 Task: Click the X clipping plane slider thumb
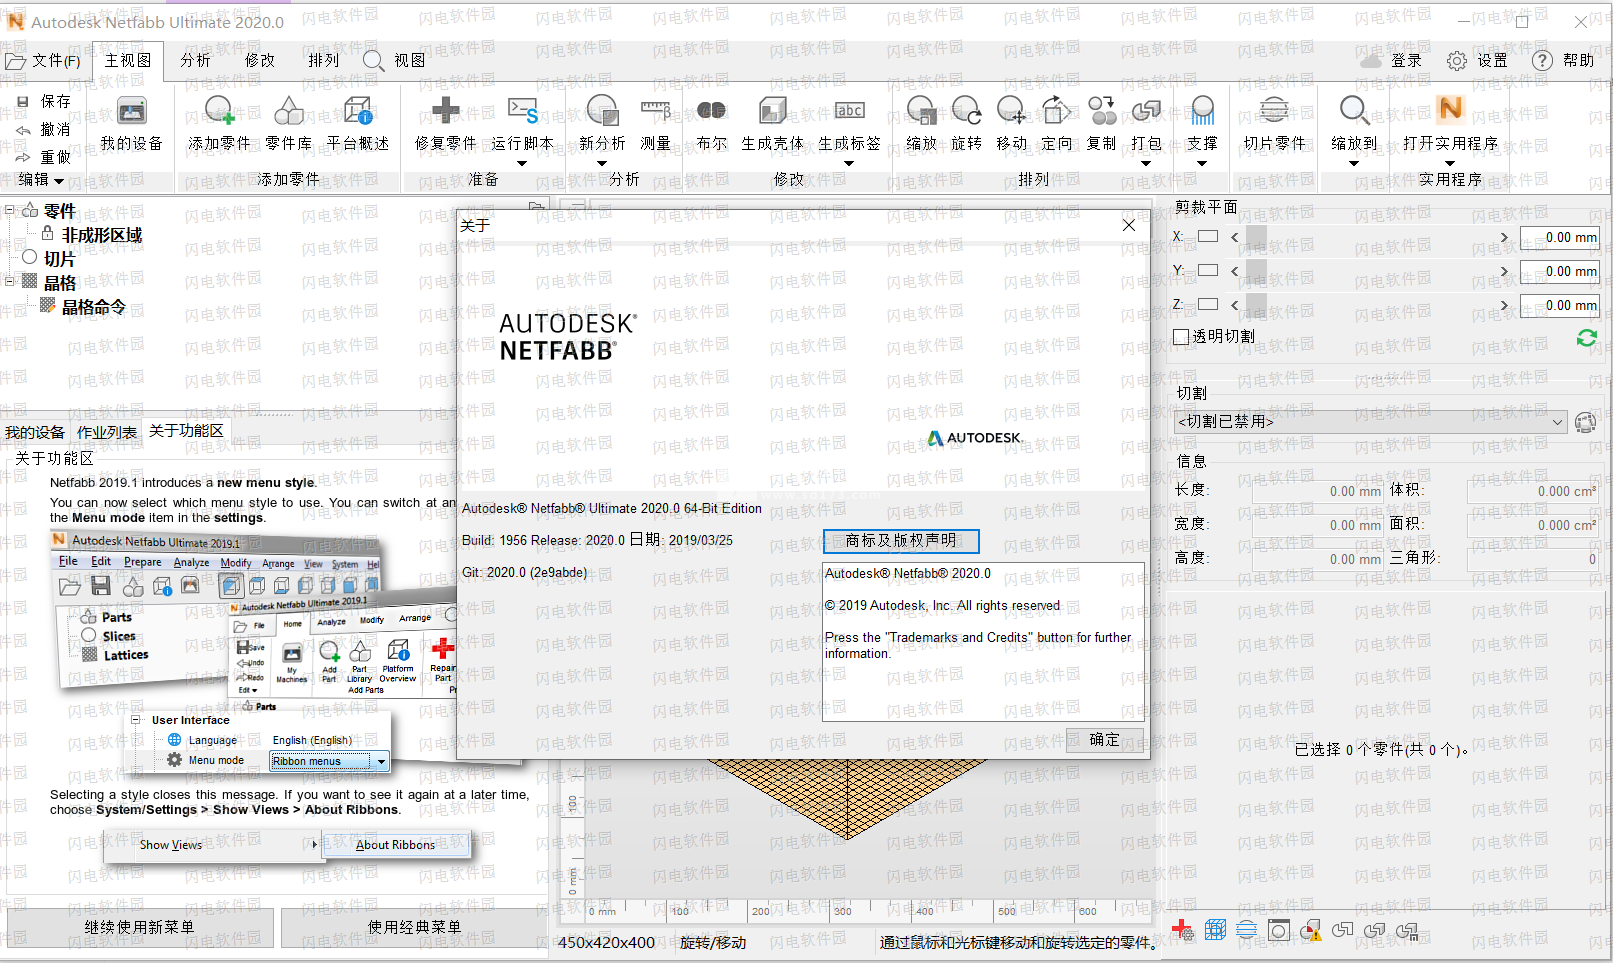(x=1256, y=237)
